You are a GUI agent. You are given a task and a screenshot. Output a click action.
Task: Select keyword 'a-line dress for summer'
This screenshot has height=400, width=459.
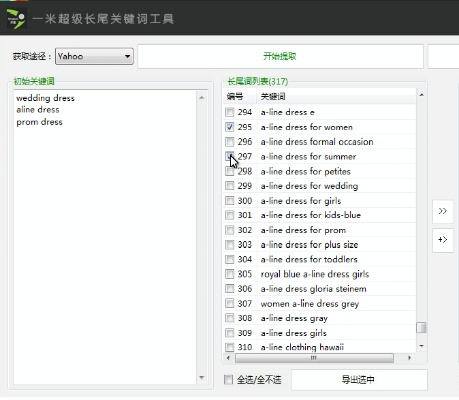click(308, 157)
